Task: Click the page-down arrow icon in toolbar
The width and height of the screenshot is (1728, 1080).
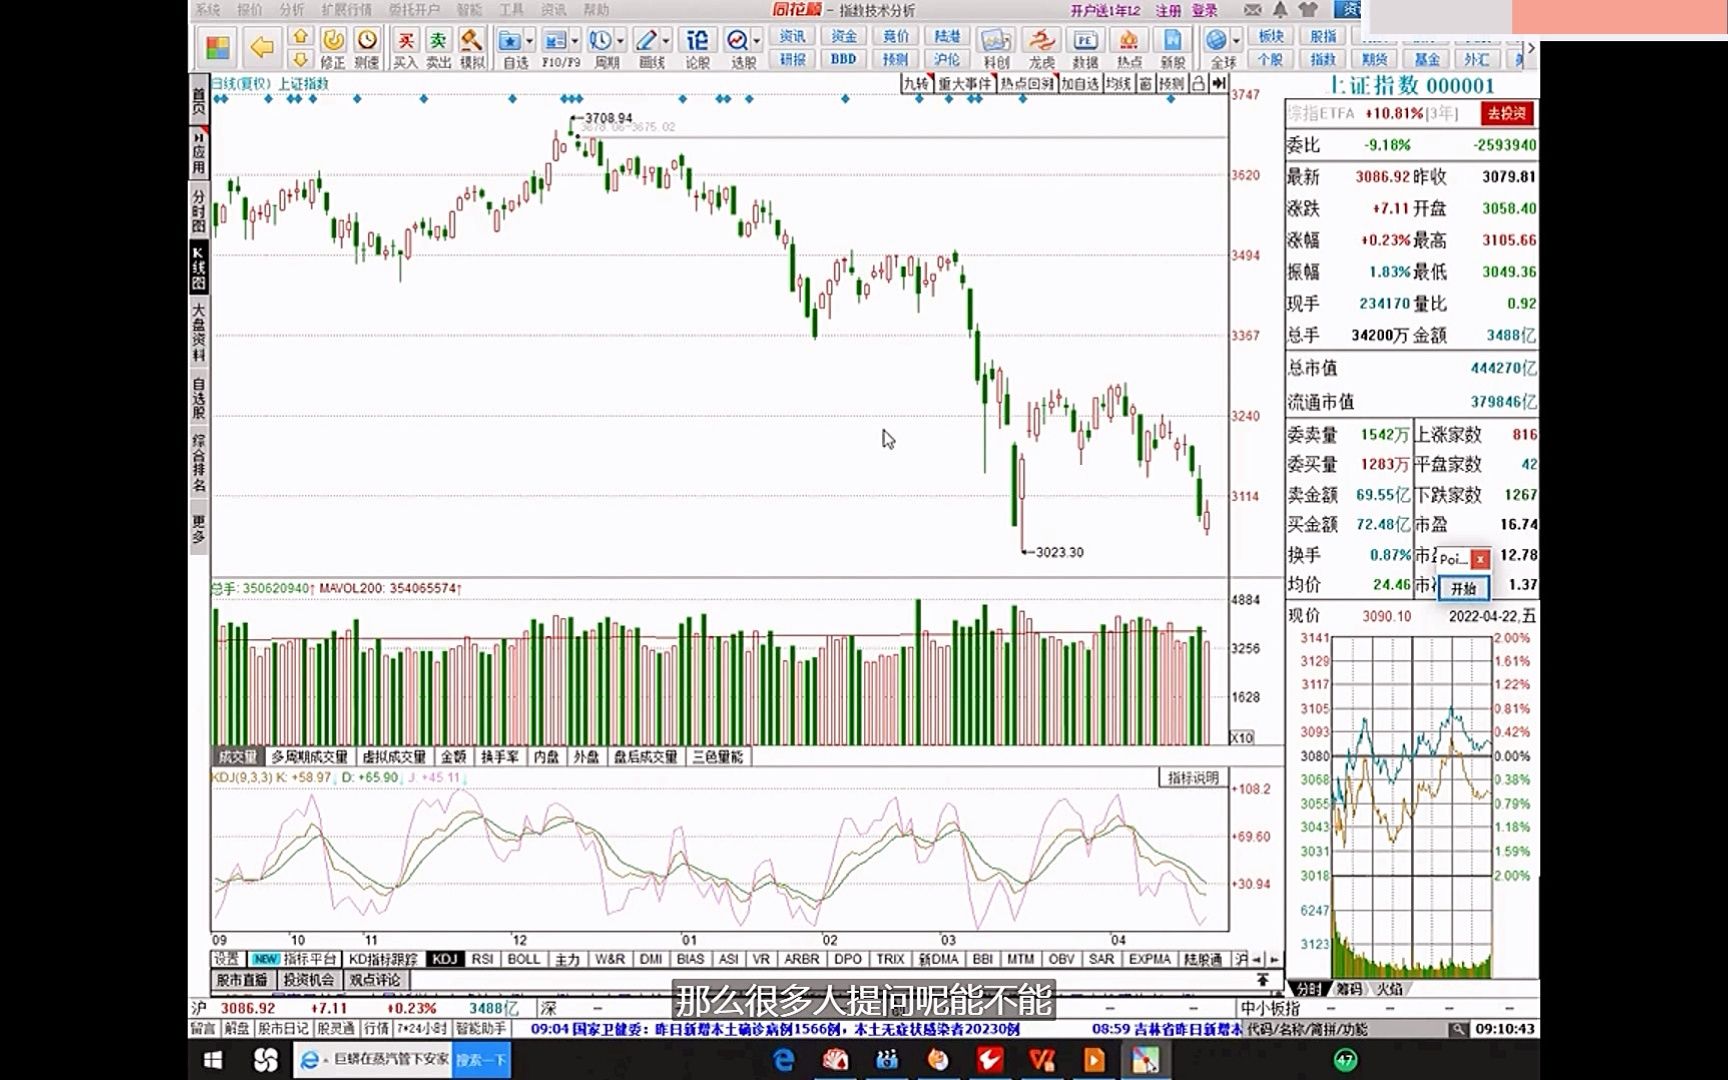Action: click(300, 59)
